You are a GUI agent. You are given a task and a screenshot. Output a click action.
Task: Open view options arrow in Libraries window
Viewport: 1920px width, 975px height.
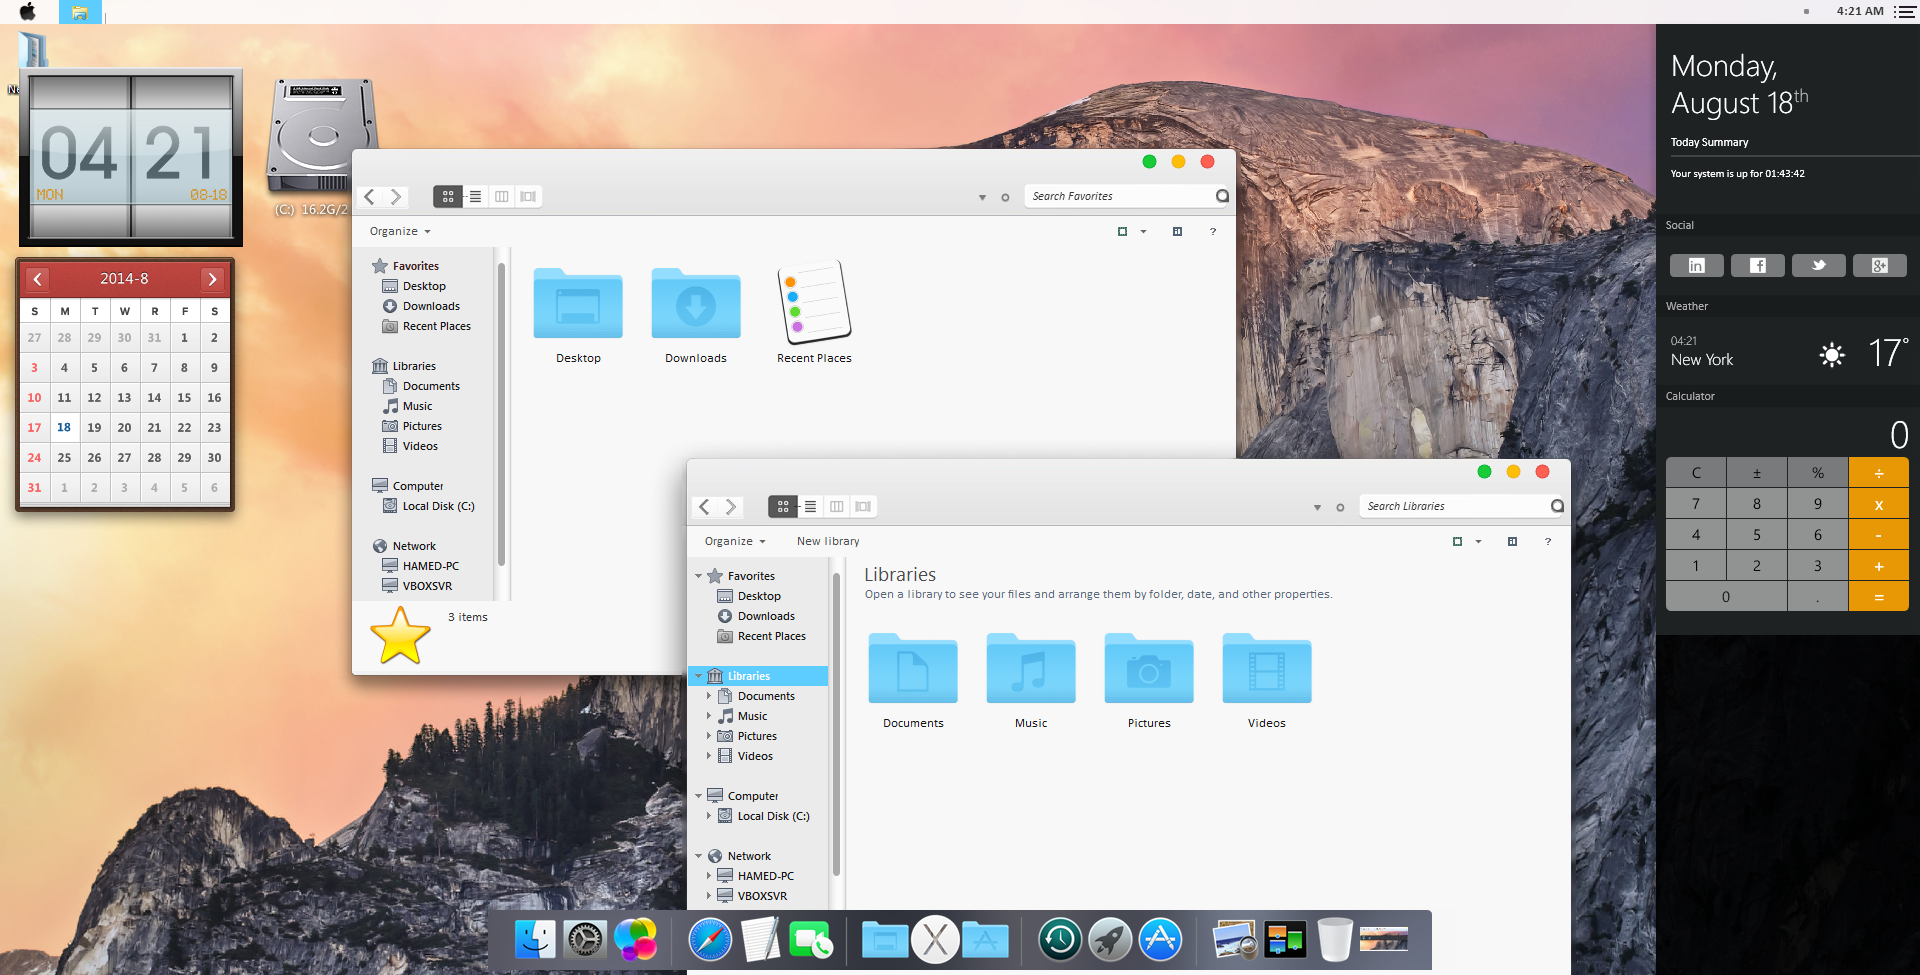click(x=1478, y=541)
